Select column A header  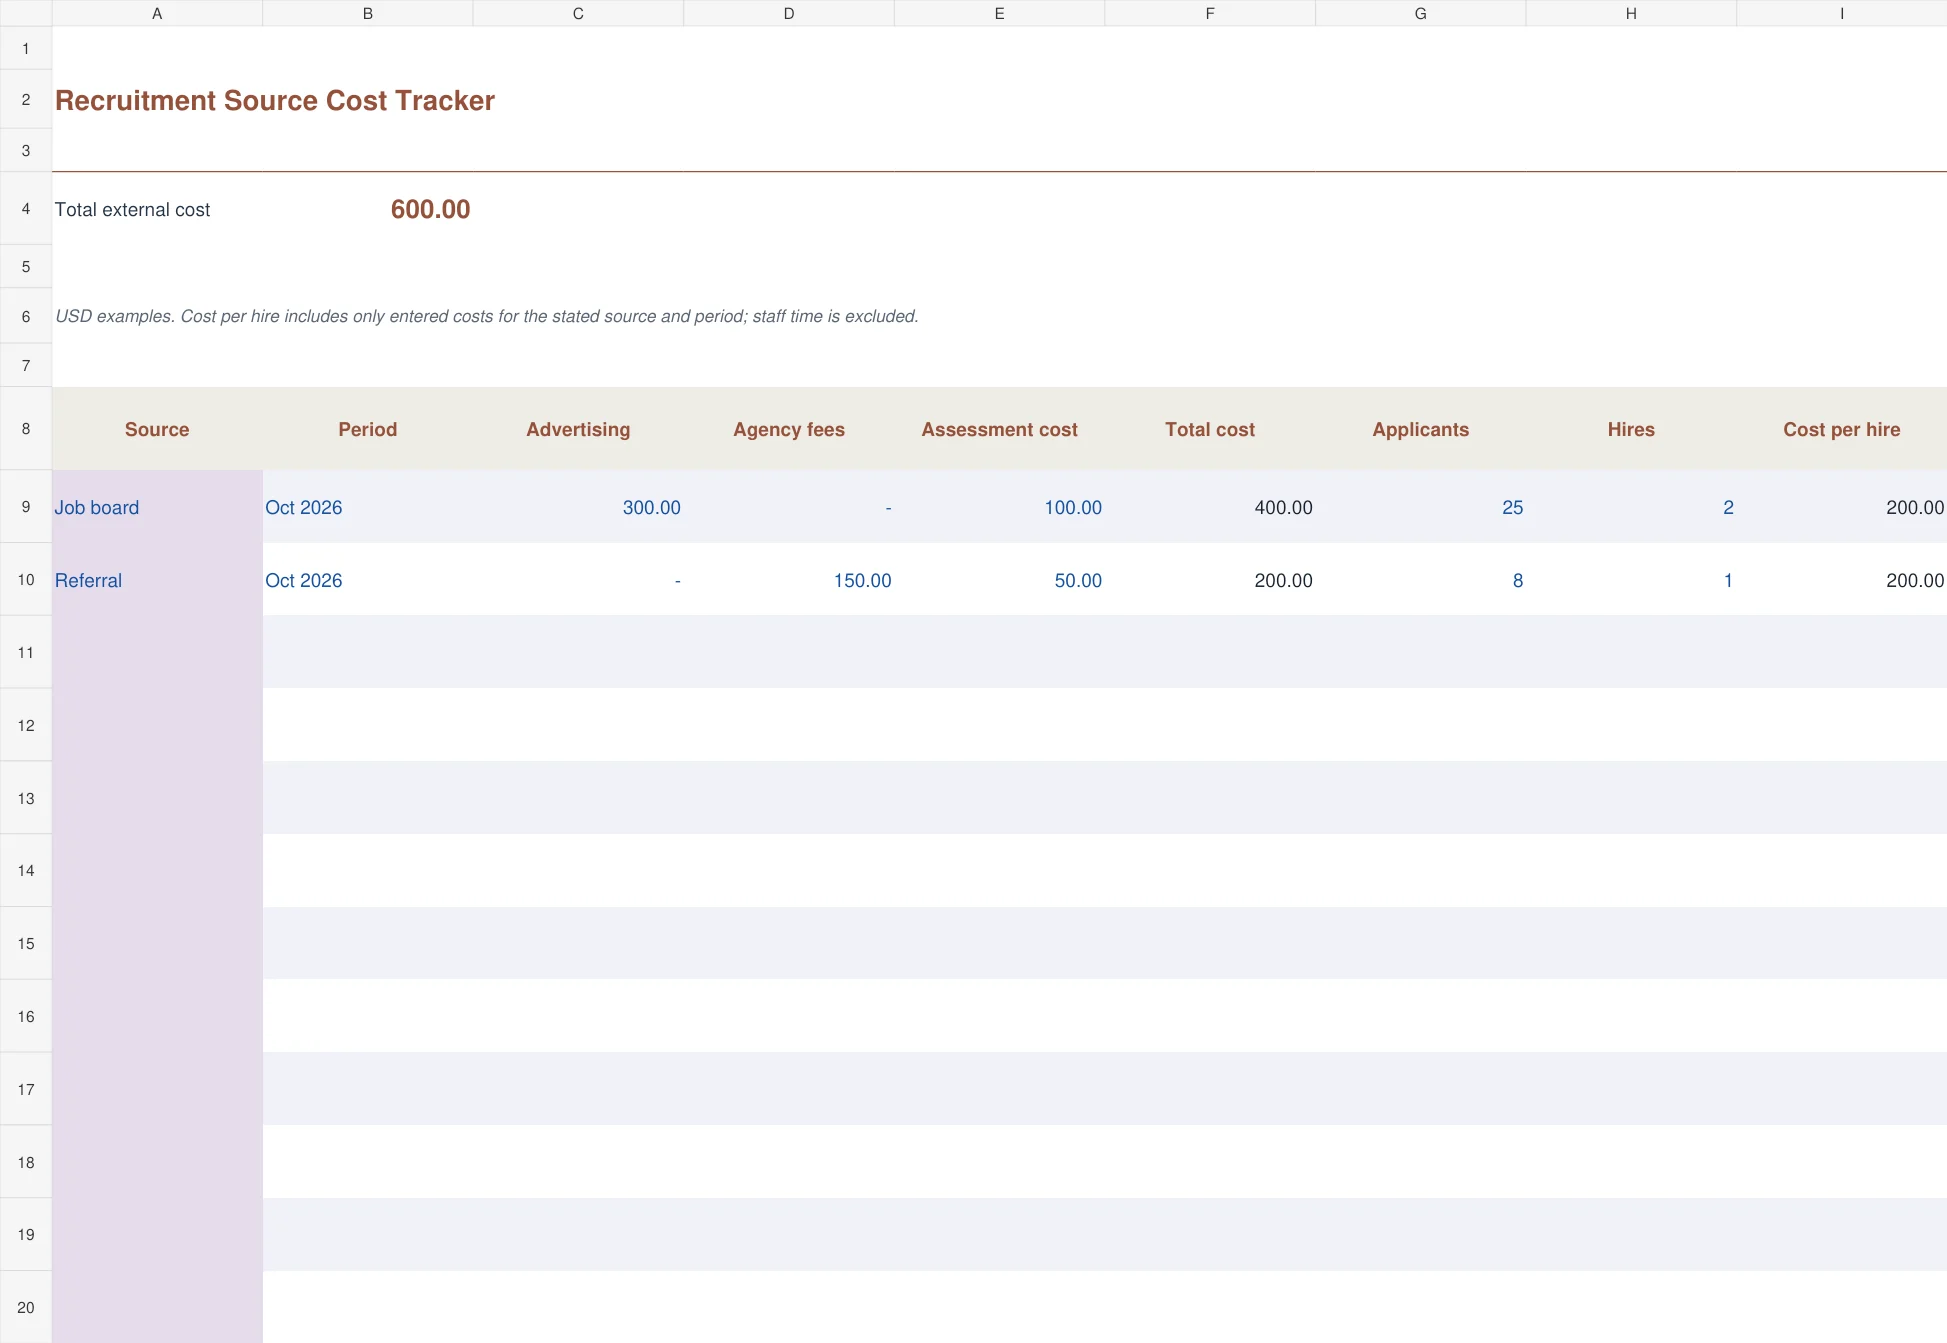pyautogui.click(x=157, y=13)
